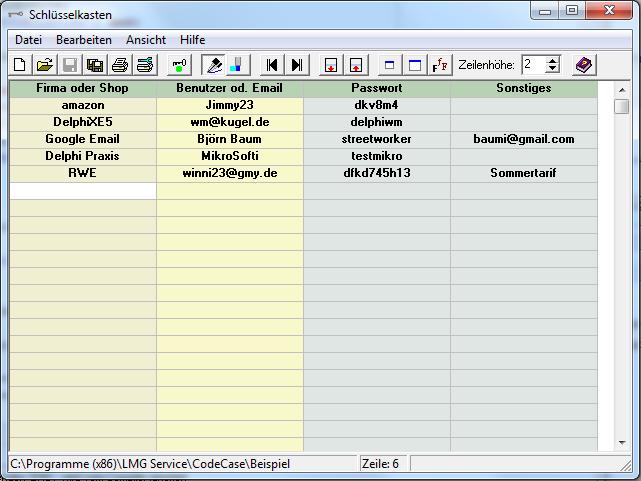Open a file with the folder icon
The height and width of the screenshot is (481, 641).
pyautogui.click(x=45, y=65)
